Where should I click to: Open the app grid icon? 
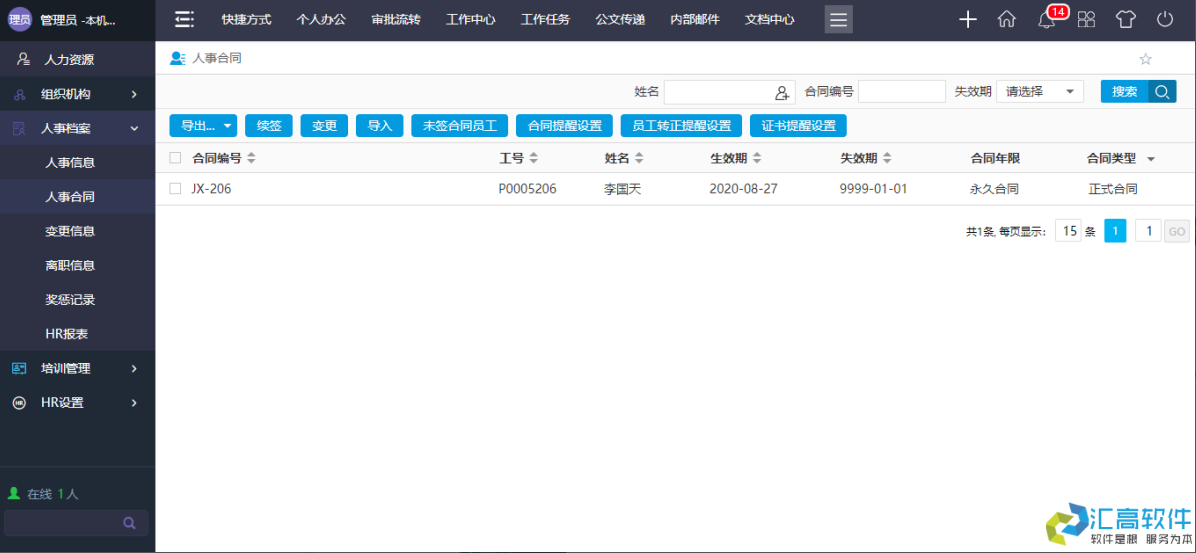(x=1086, y=20)
